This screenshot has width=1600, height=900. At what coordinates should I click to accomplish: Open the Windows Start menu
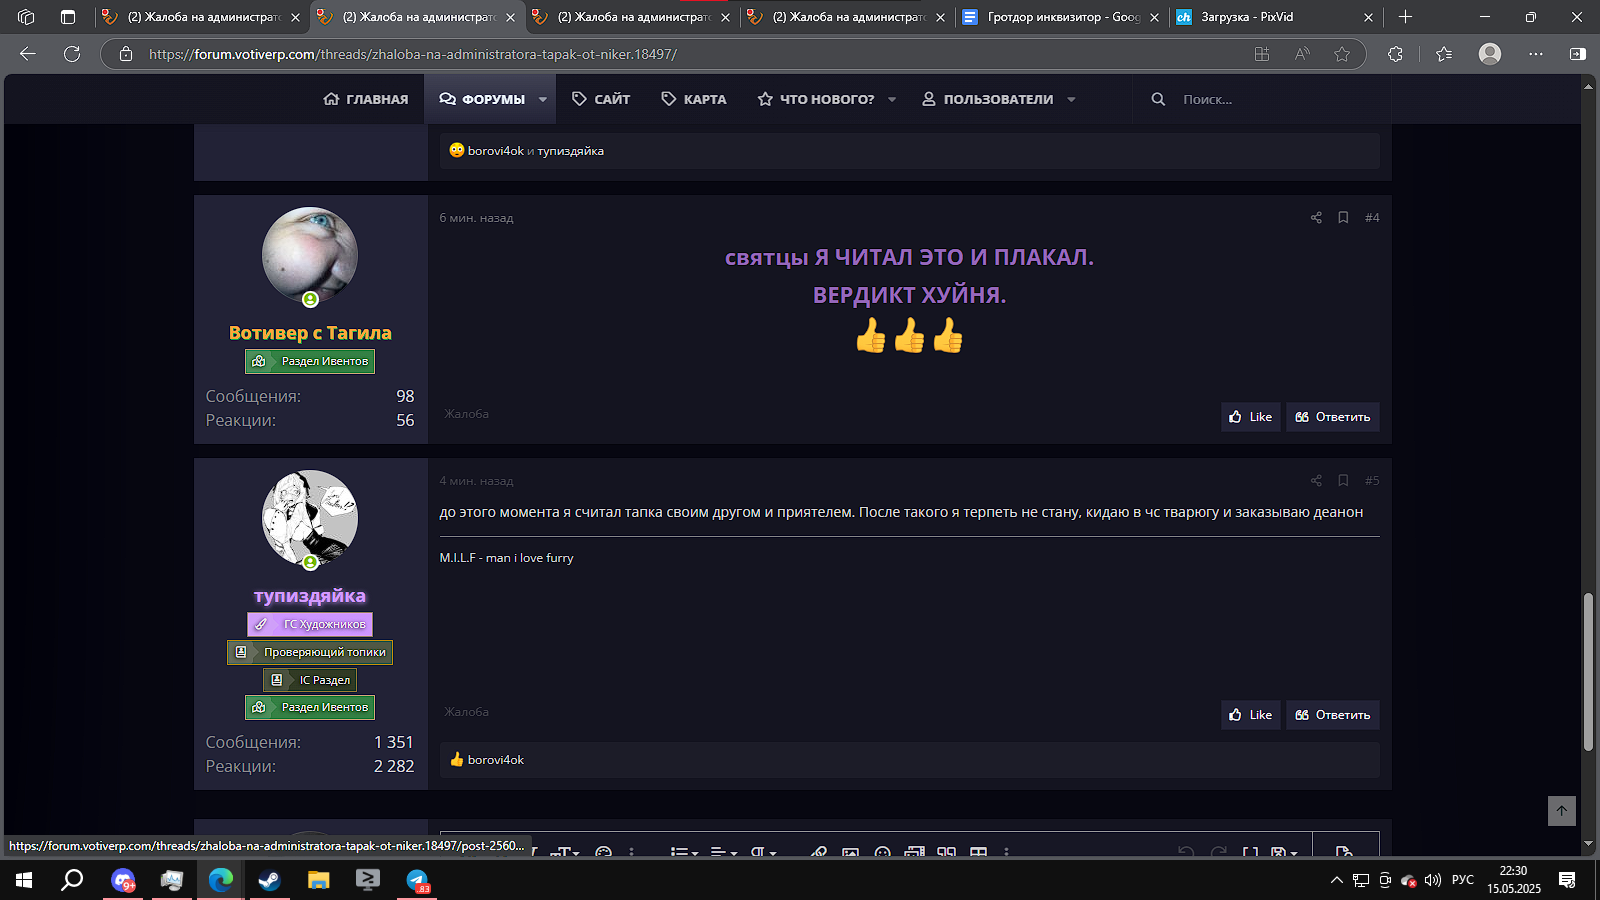click(24, 880)
